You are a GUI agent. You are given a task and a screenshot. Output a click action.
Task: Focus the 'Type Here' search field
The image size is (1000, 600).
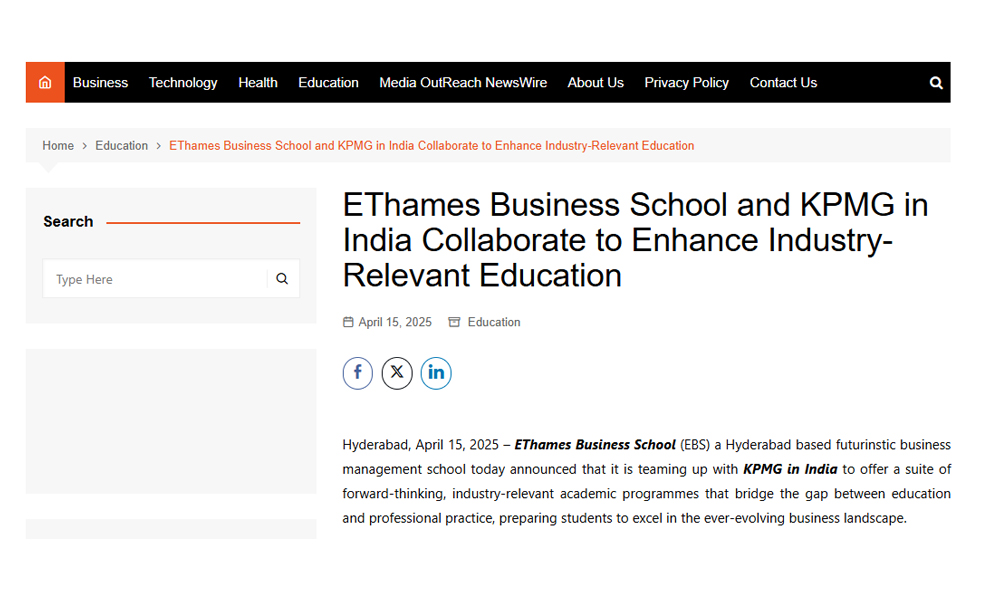155,279
